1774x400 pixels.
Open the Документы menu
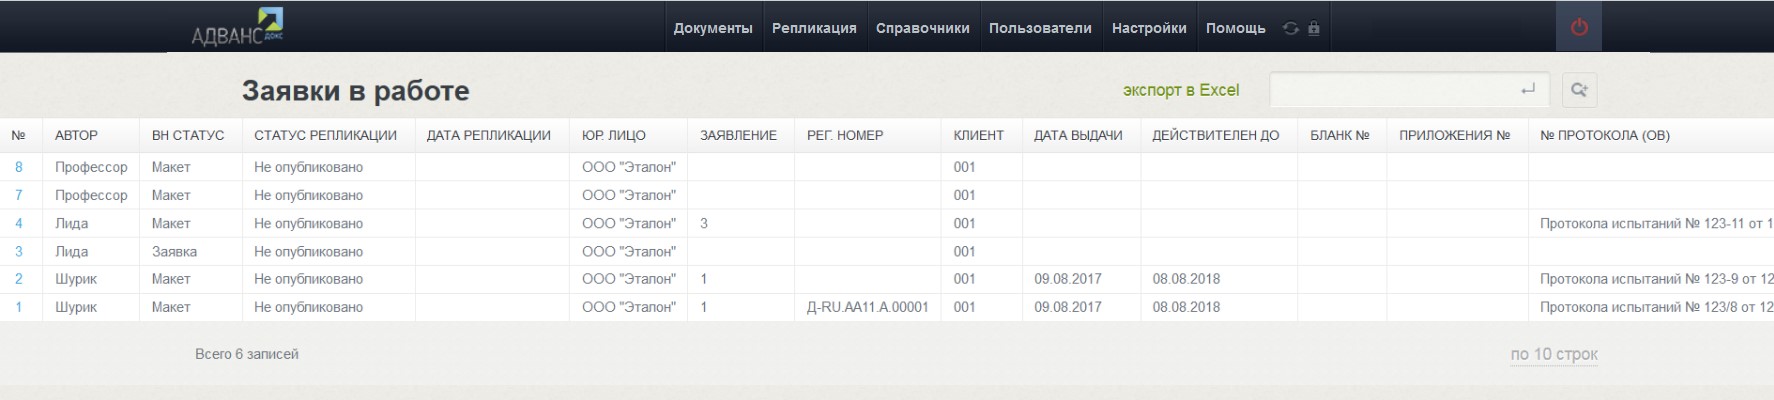tap(713, 28)
